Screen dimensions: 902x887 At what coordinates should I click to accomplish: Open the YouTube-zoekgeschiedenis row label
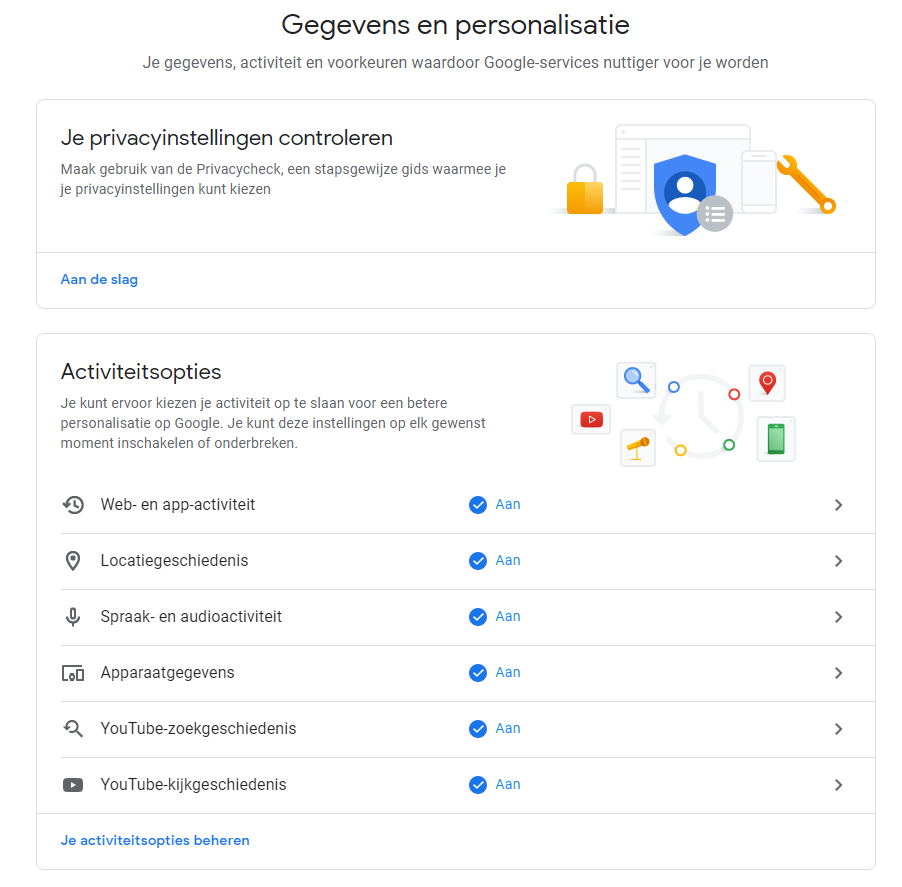coord(198,729)
